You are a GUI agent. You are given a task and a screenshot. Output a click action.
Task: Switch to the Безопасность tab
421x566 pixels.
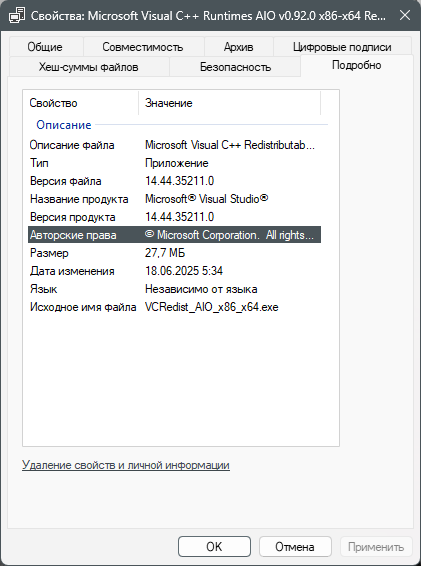[x=235, y=67]
